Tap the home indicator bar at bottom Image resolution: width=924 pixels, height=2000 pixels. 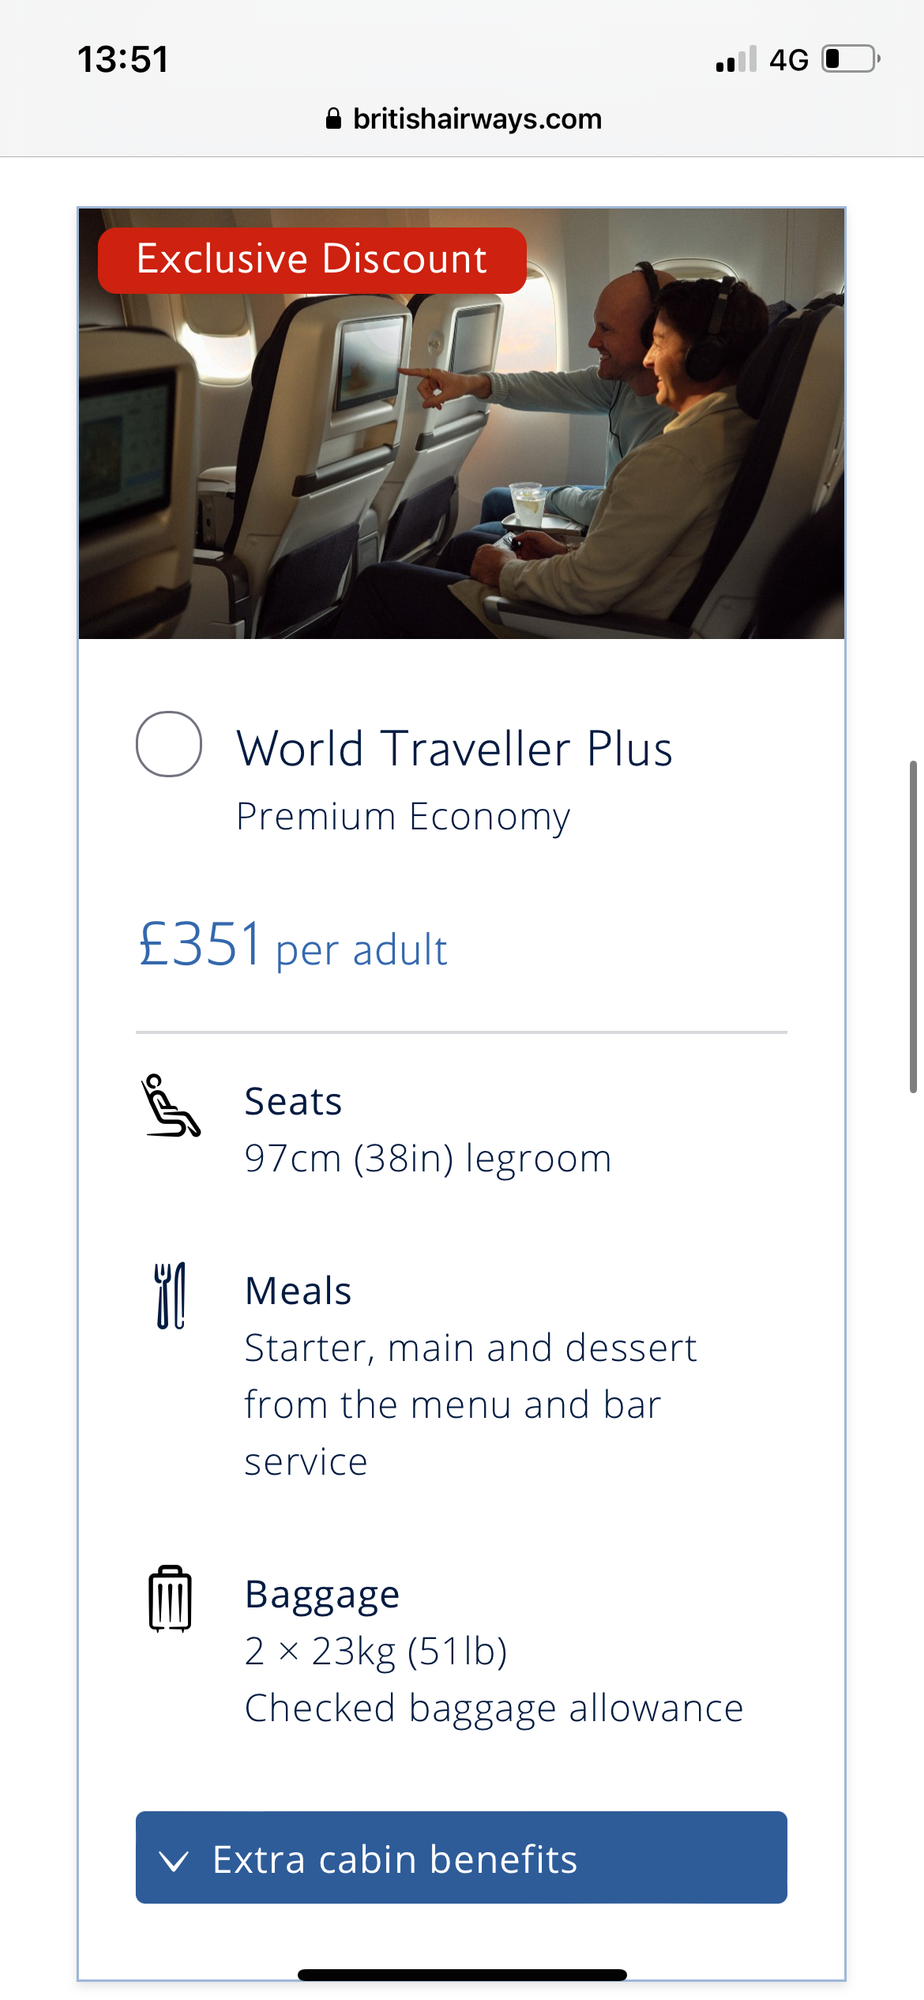462,1975
